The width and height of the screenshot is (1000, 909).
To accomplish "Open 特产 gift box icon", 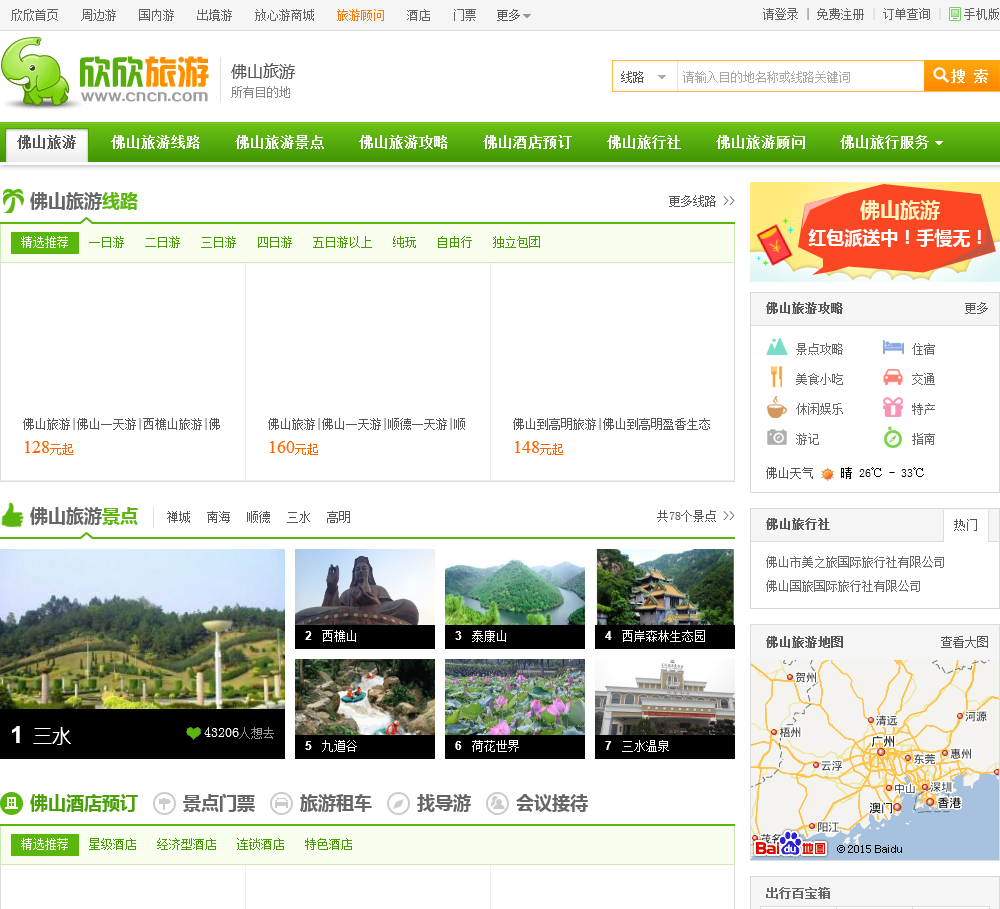I will (893, 407).
